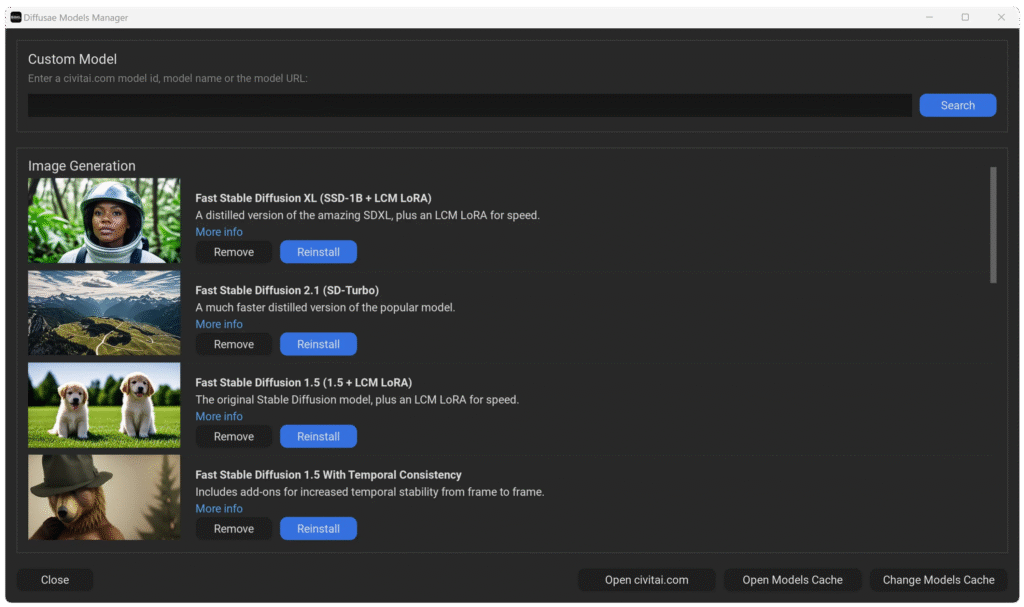The height and width of the screenshot is (607, 1024).
Task: Reinstall Stable Diffusion 1.5 LCM LoRA model
Action: point(318,436)
